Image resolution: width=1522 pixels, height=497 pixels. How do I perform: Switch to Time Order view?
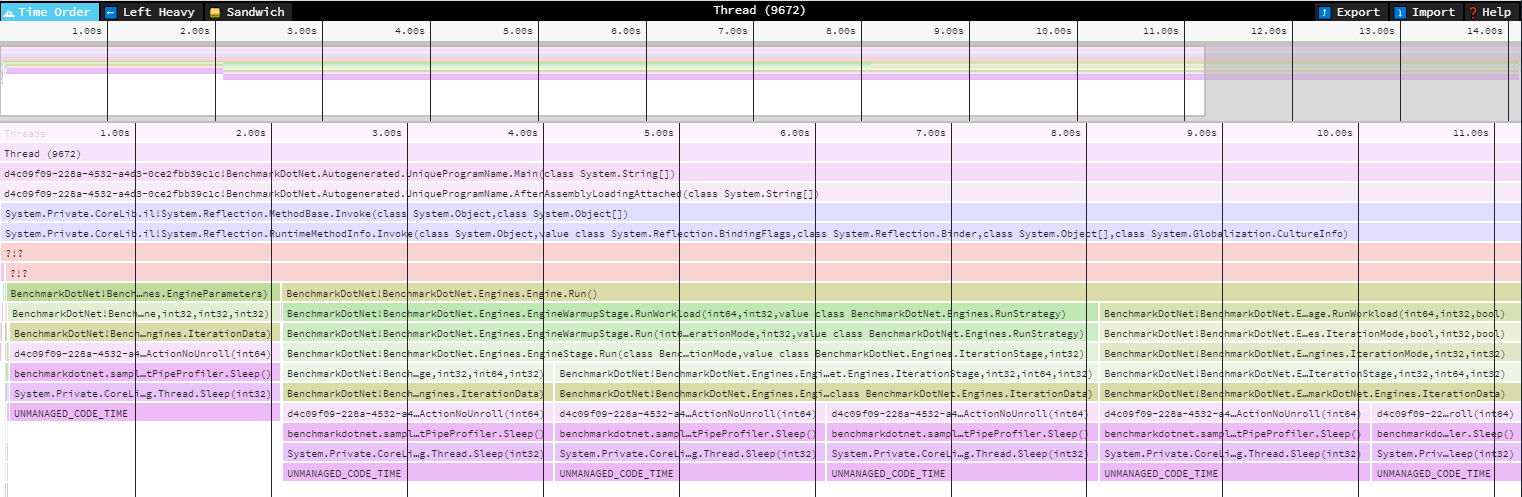tap(49, 12)
